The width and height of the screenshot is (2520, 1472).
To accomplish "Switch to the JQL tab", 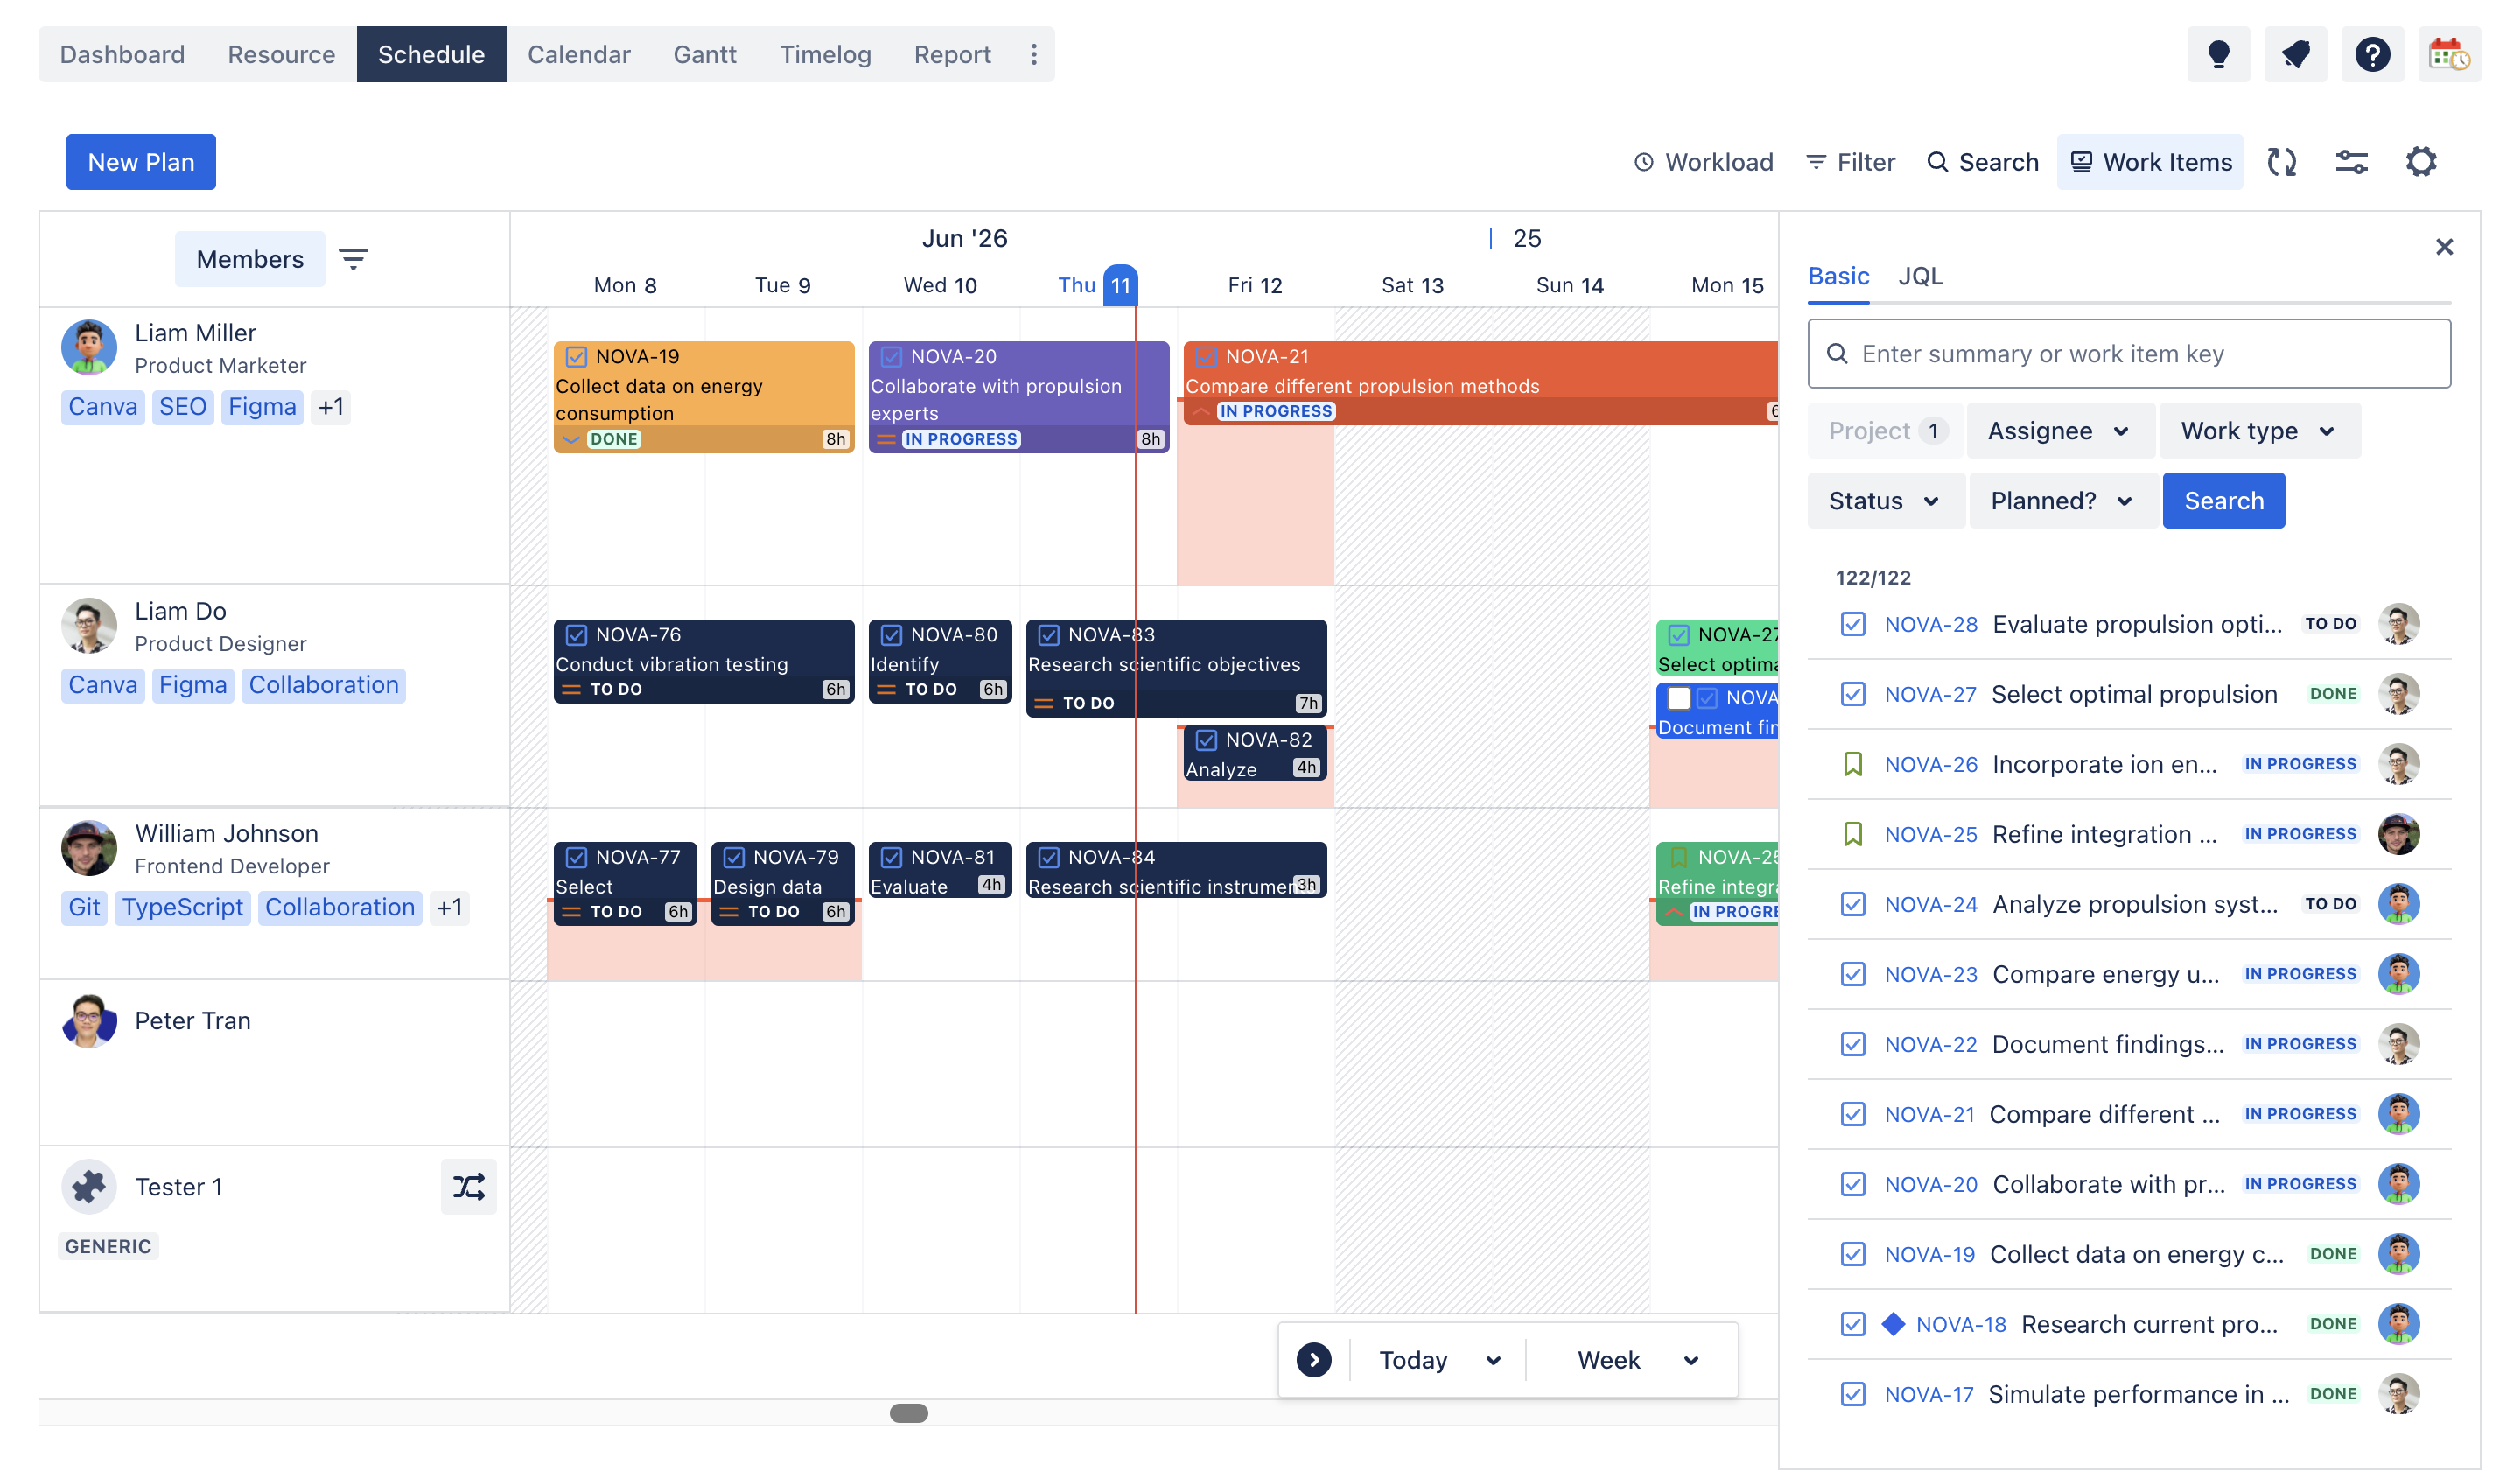I will tap(1920, 276).
